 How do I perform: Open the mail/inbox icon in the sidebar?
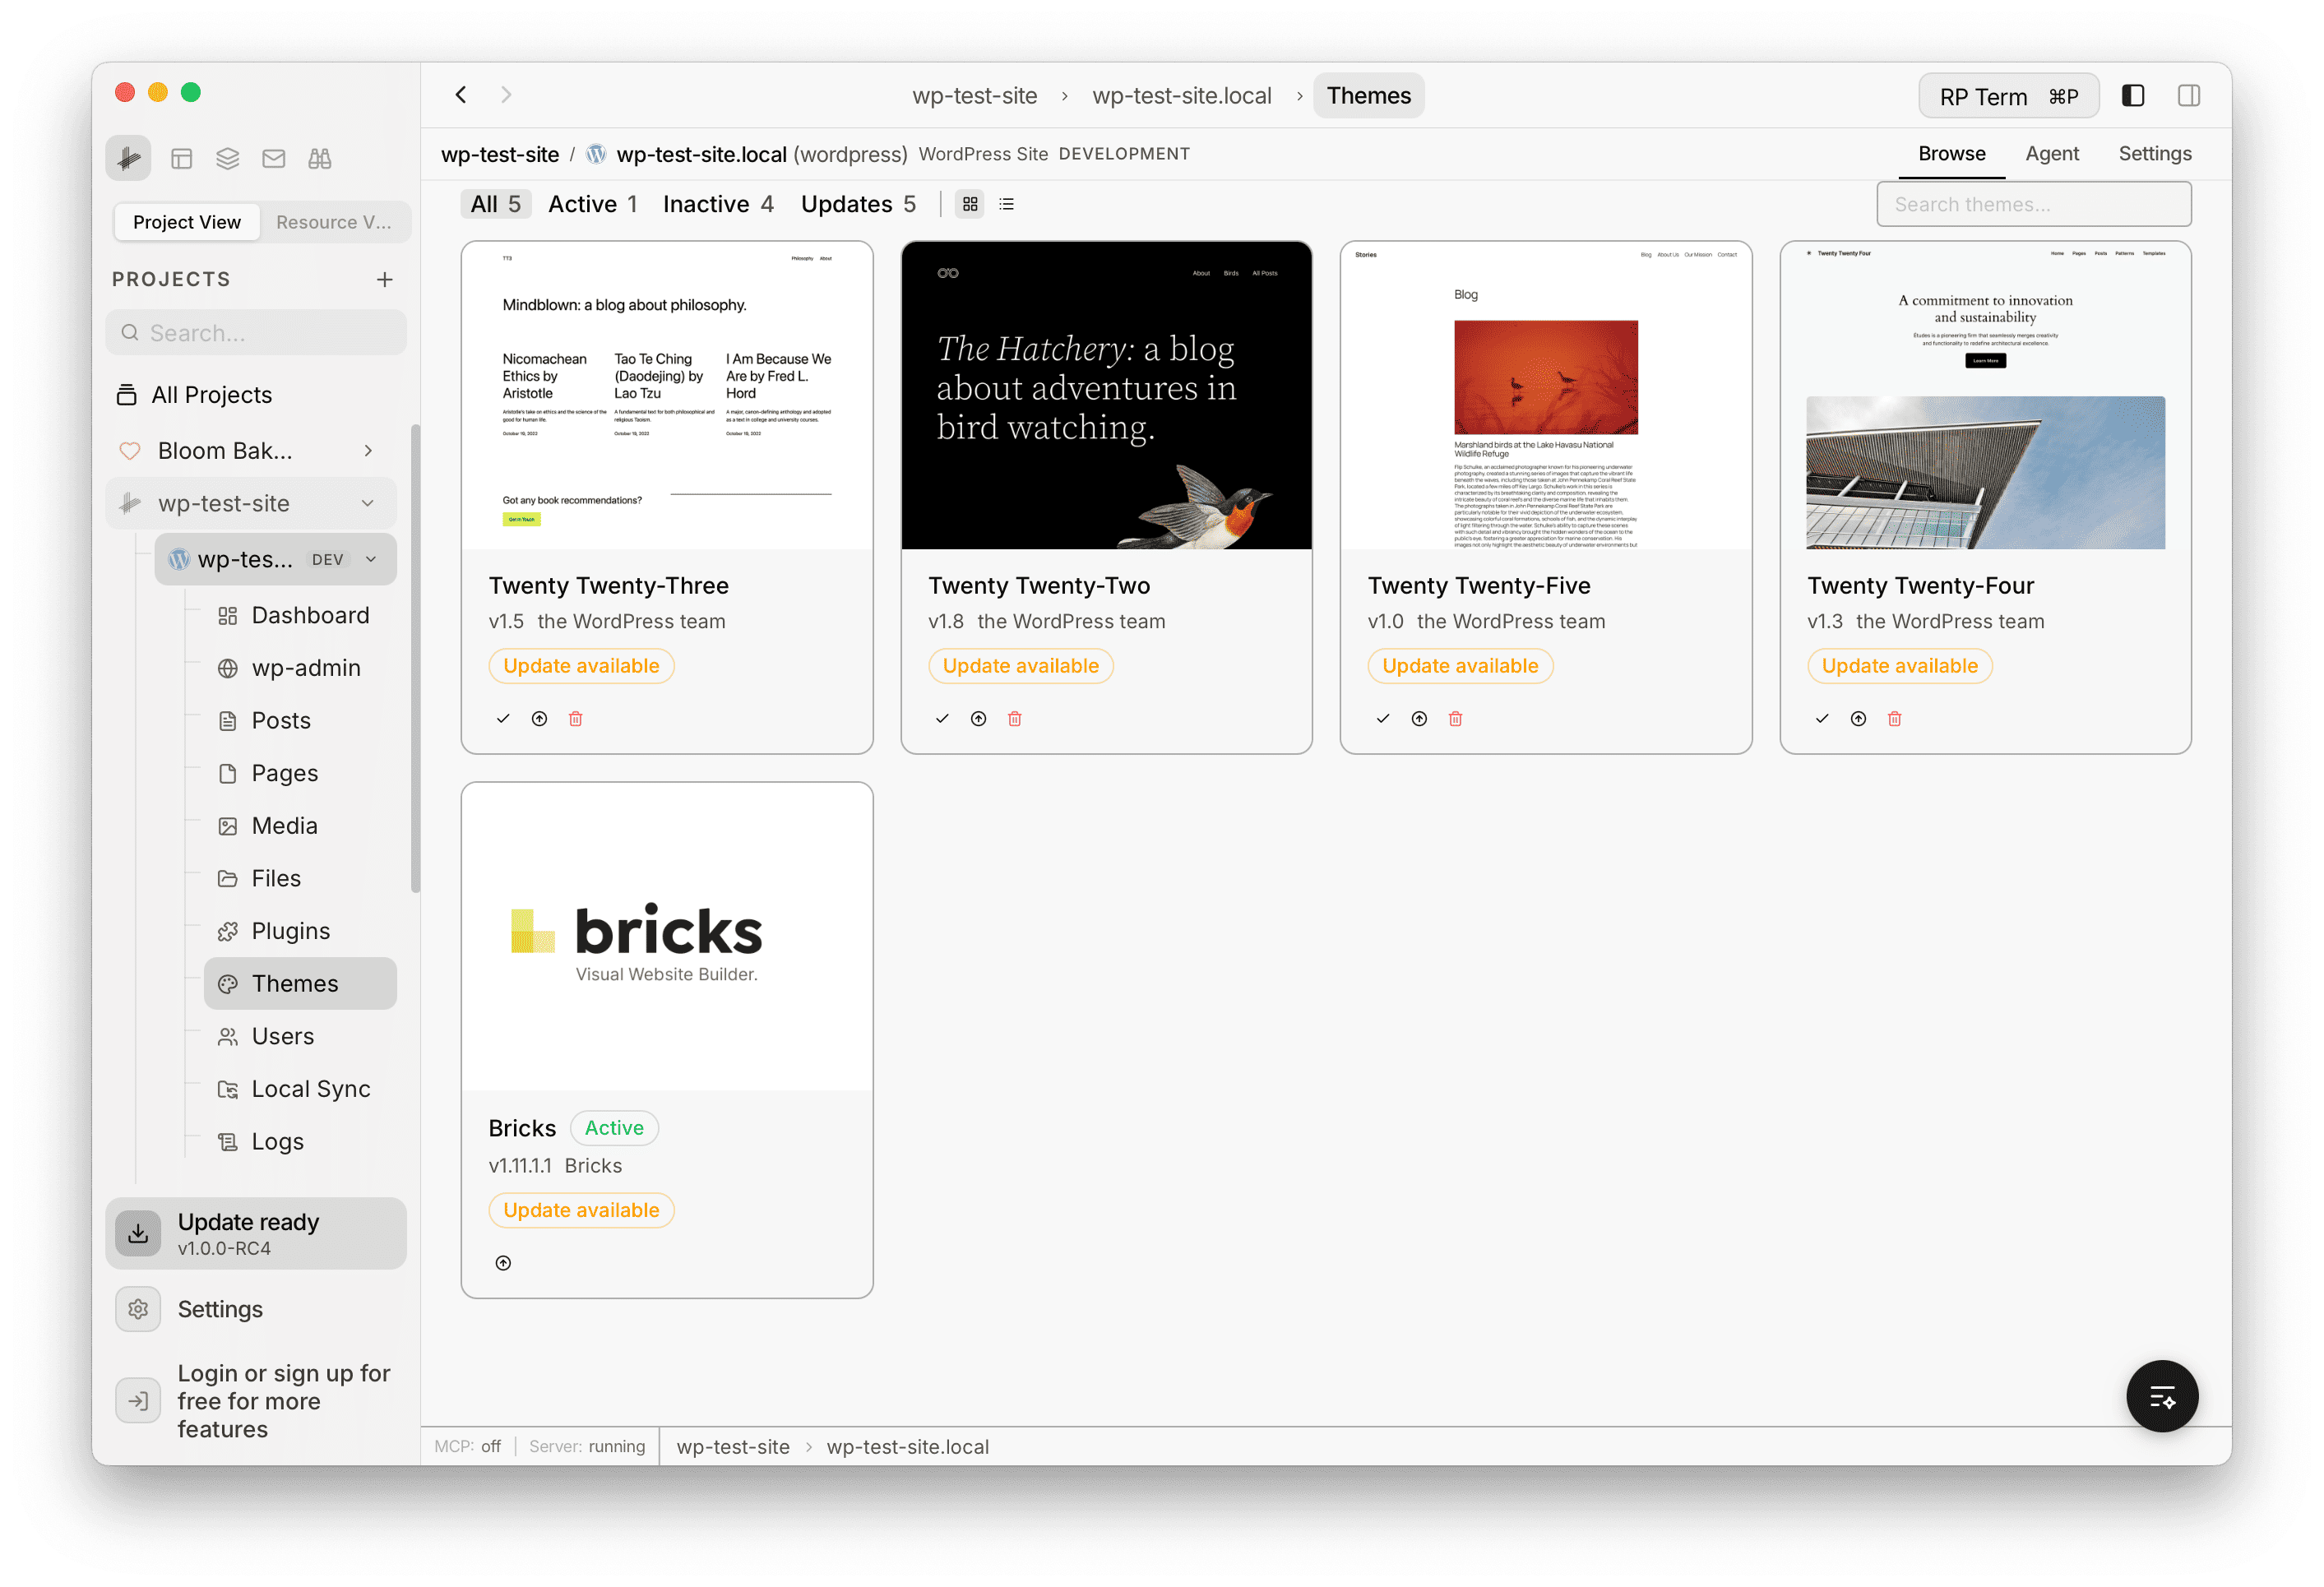(x=273, y=157)
